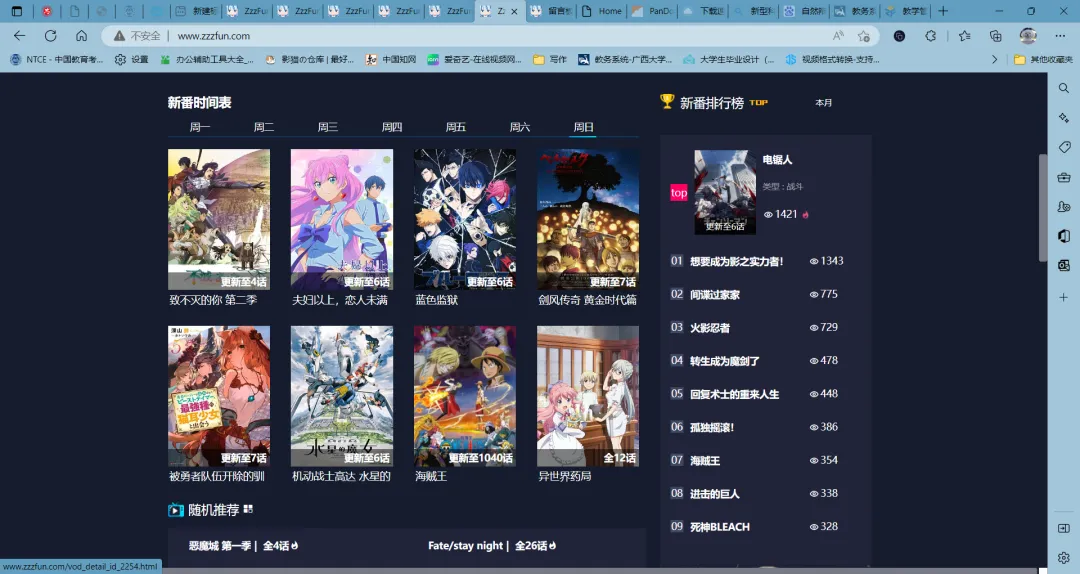Screen dimensions: 1080x574
Task: Show more bookmarks bar items chevron
Action: tap(994, 60)
